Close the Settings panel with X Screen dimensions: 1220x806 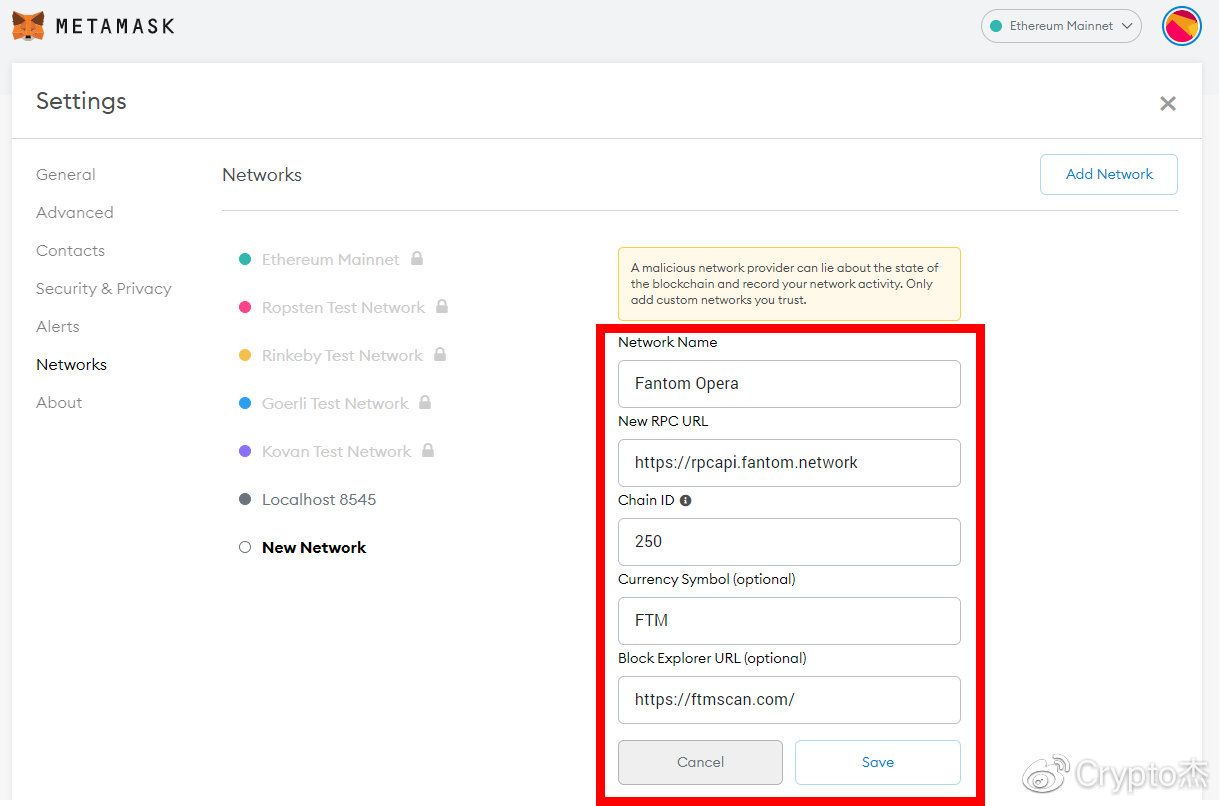(x=1167, y=103)
